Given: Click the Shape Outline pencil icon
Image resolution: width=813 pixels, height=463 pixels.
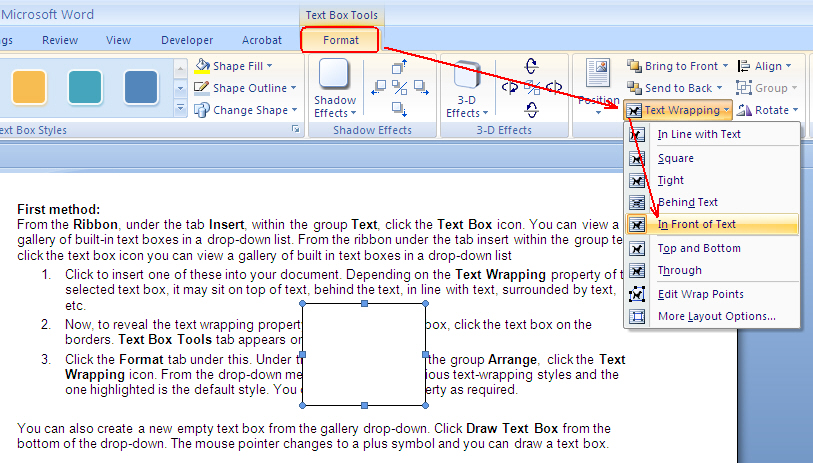Looking at the screenshot, I should pos(202,88).
